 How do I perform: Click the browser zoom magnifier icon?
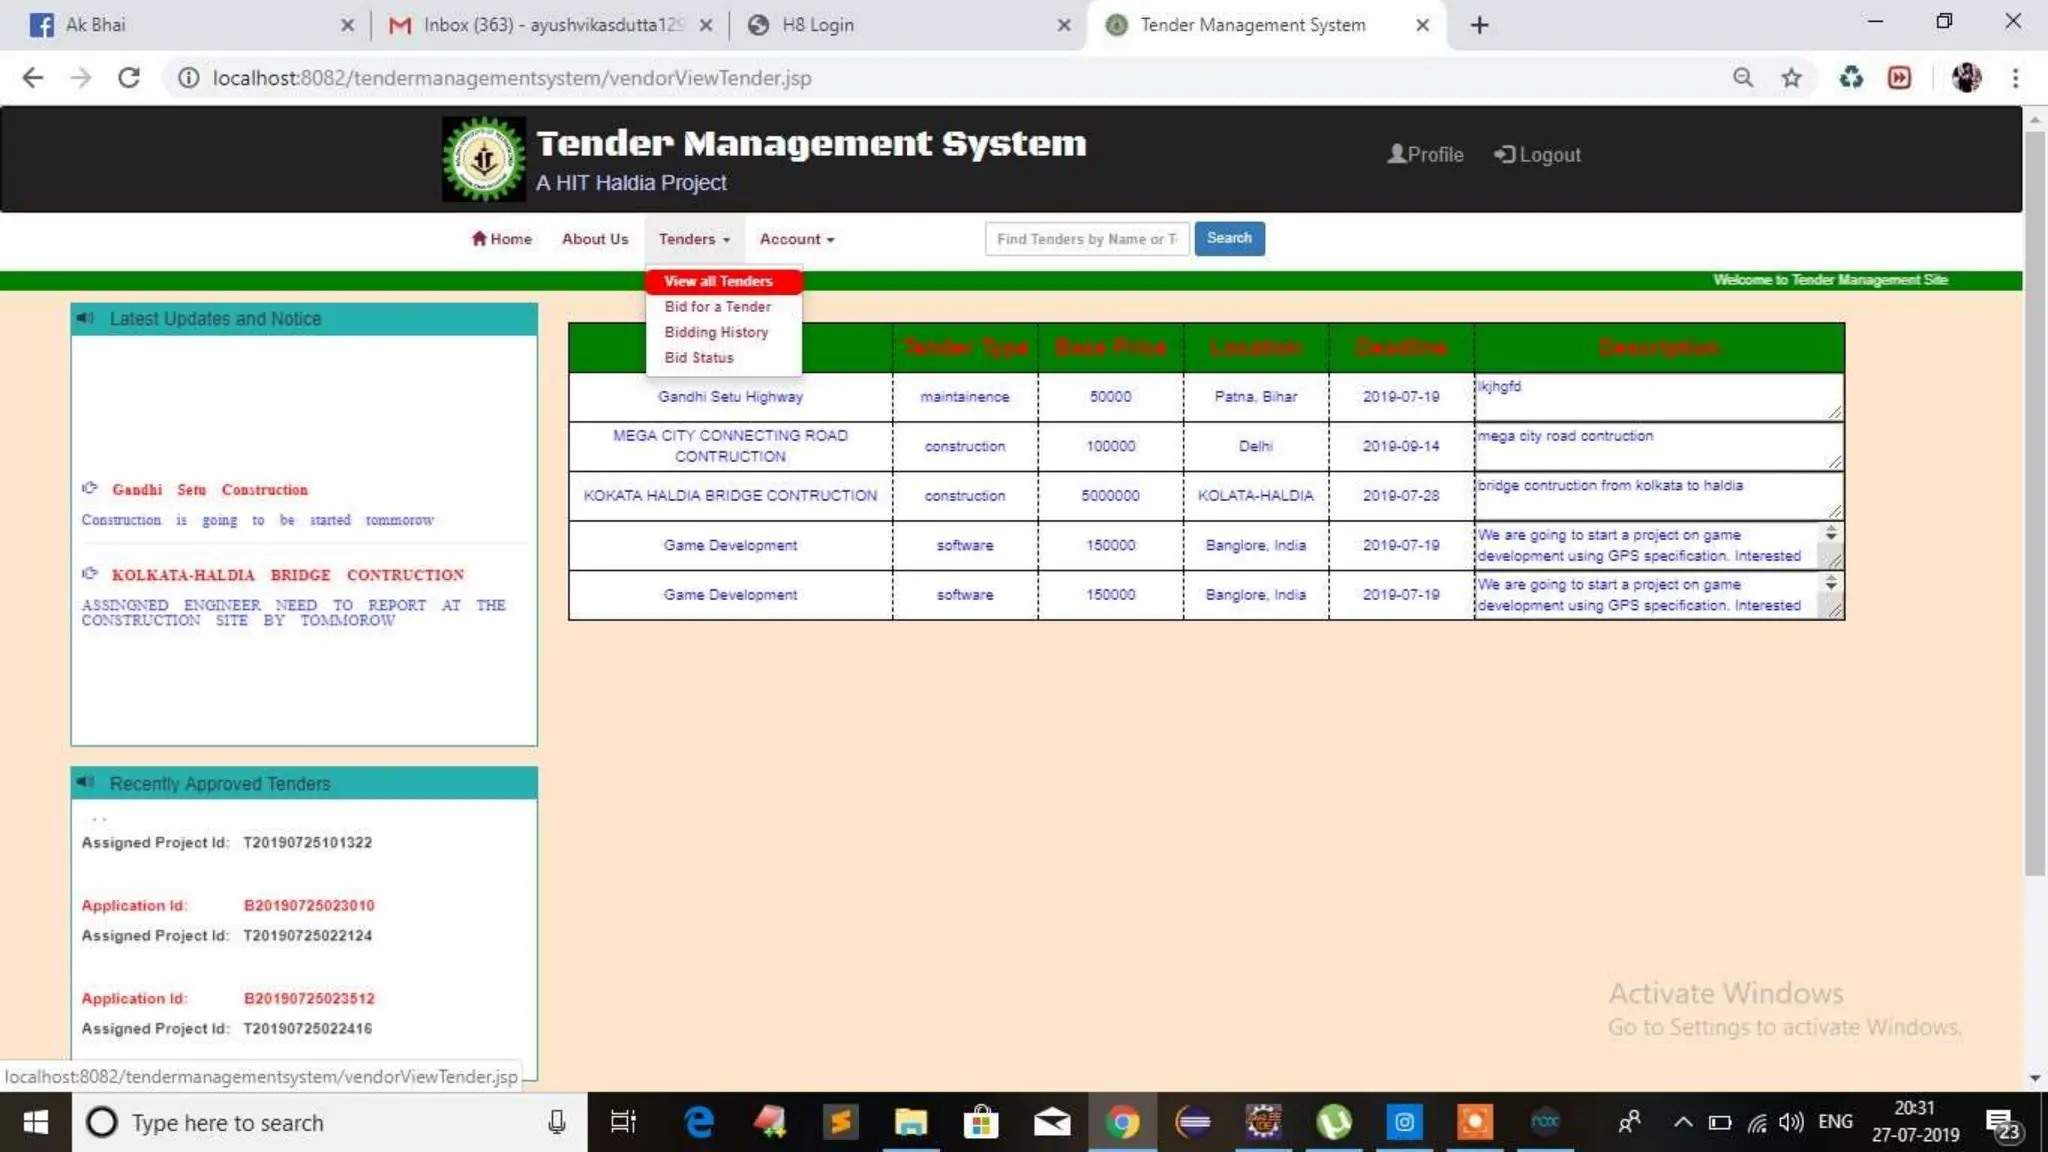1743,78
